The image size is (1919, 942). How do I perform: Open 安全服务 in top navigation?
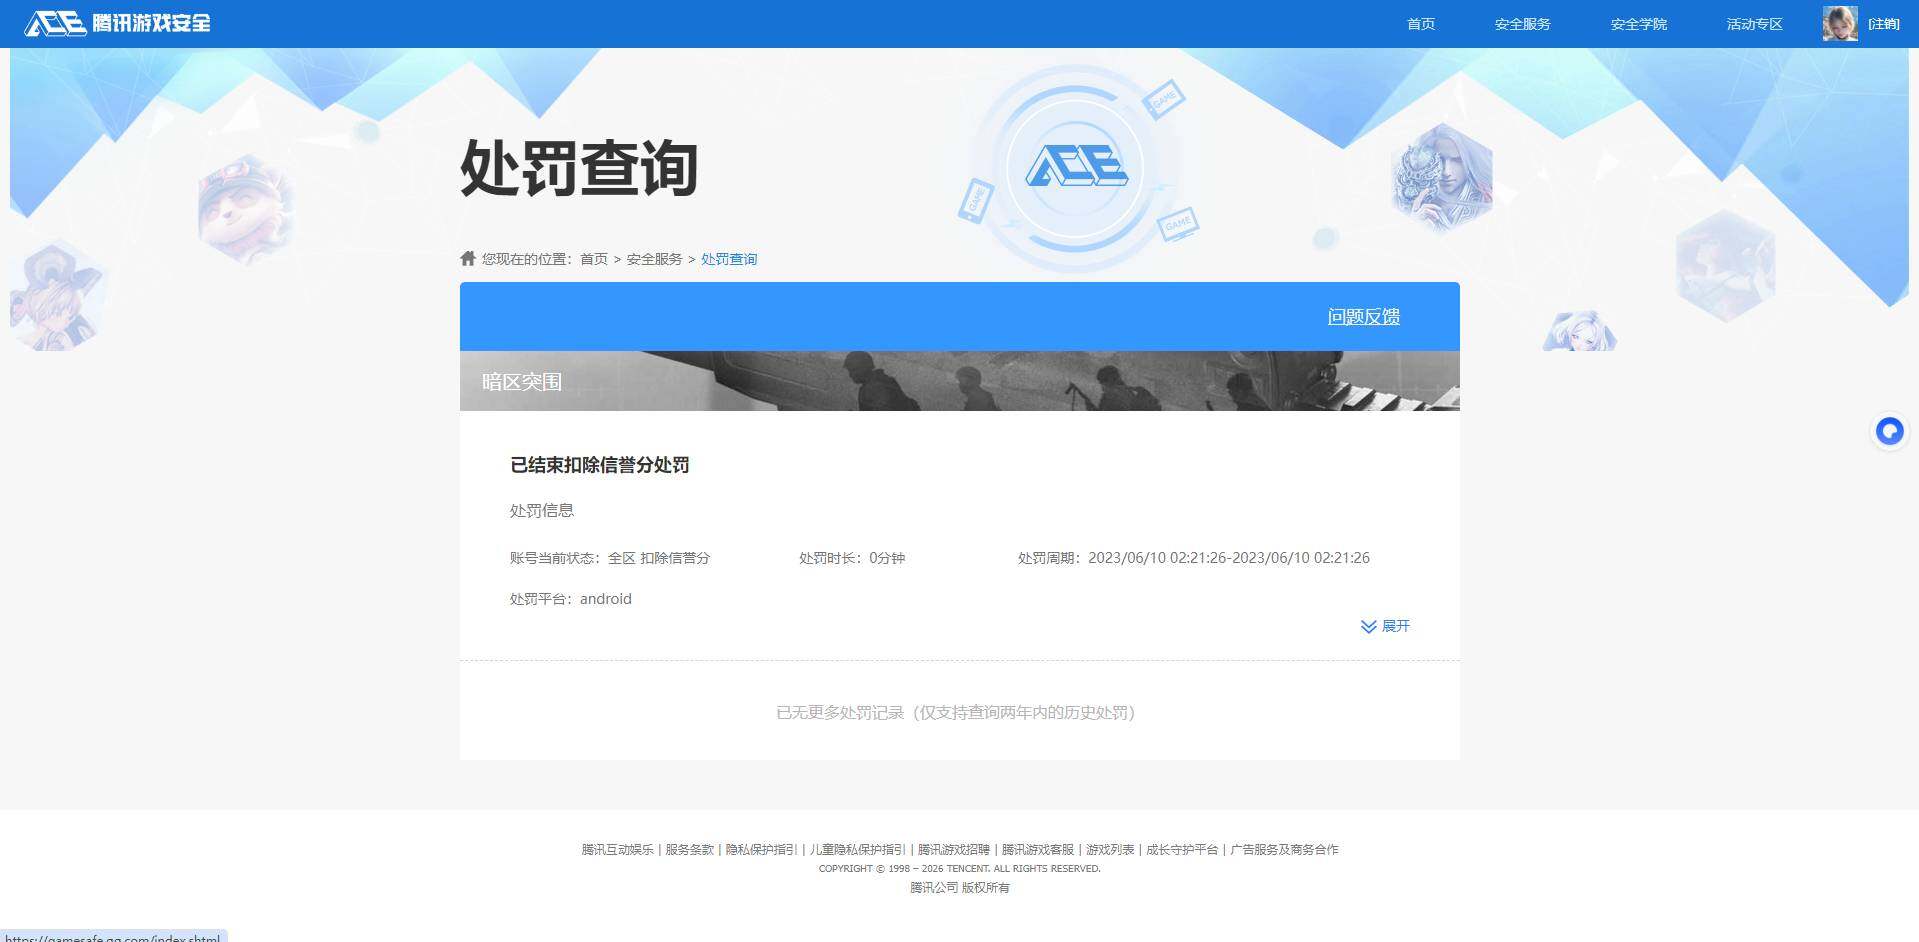pos(1522,24)
